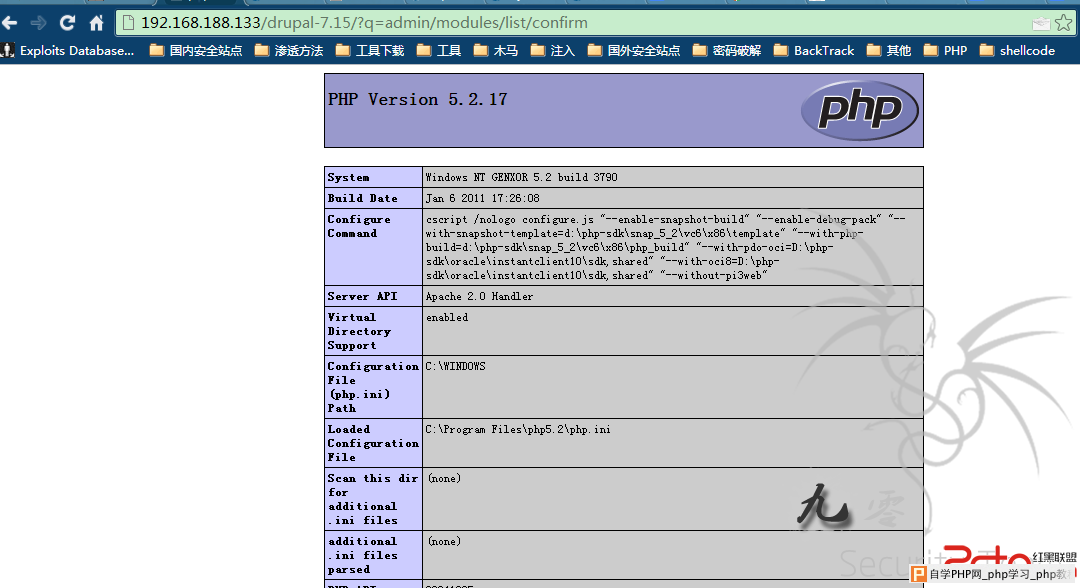
Task: Open the 其他 bookmark folder
Action: (889, 50)
